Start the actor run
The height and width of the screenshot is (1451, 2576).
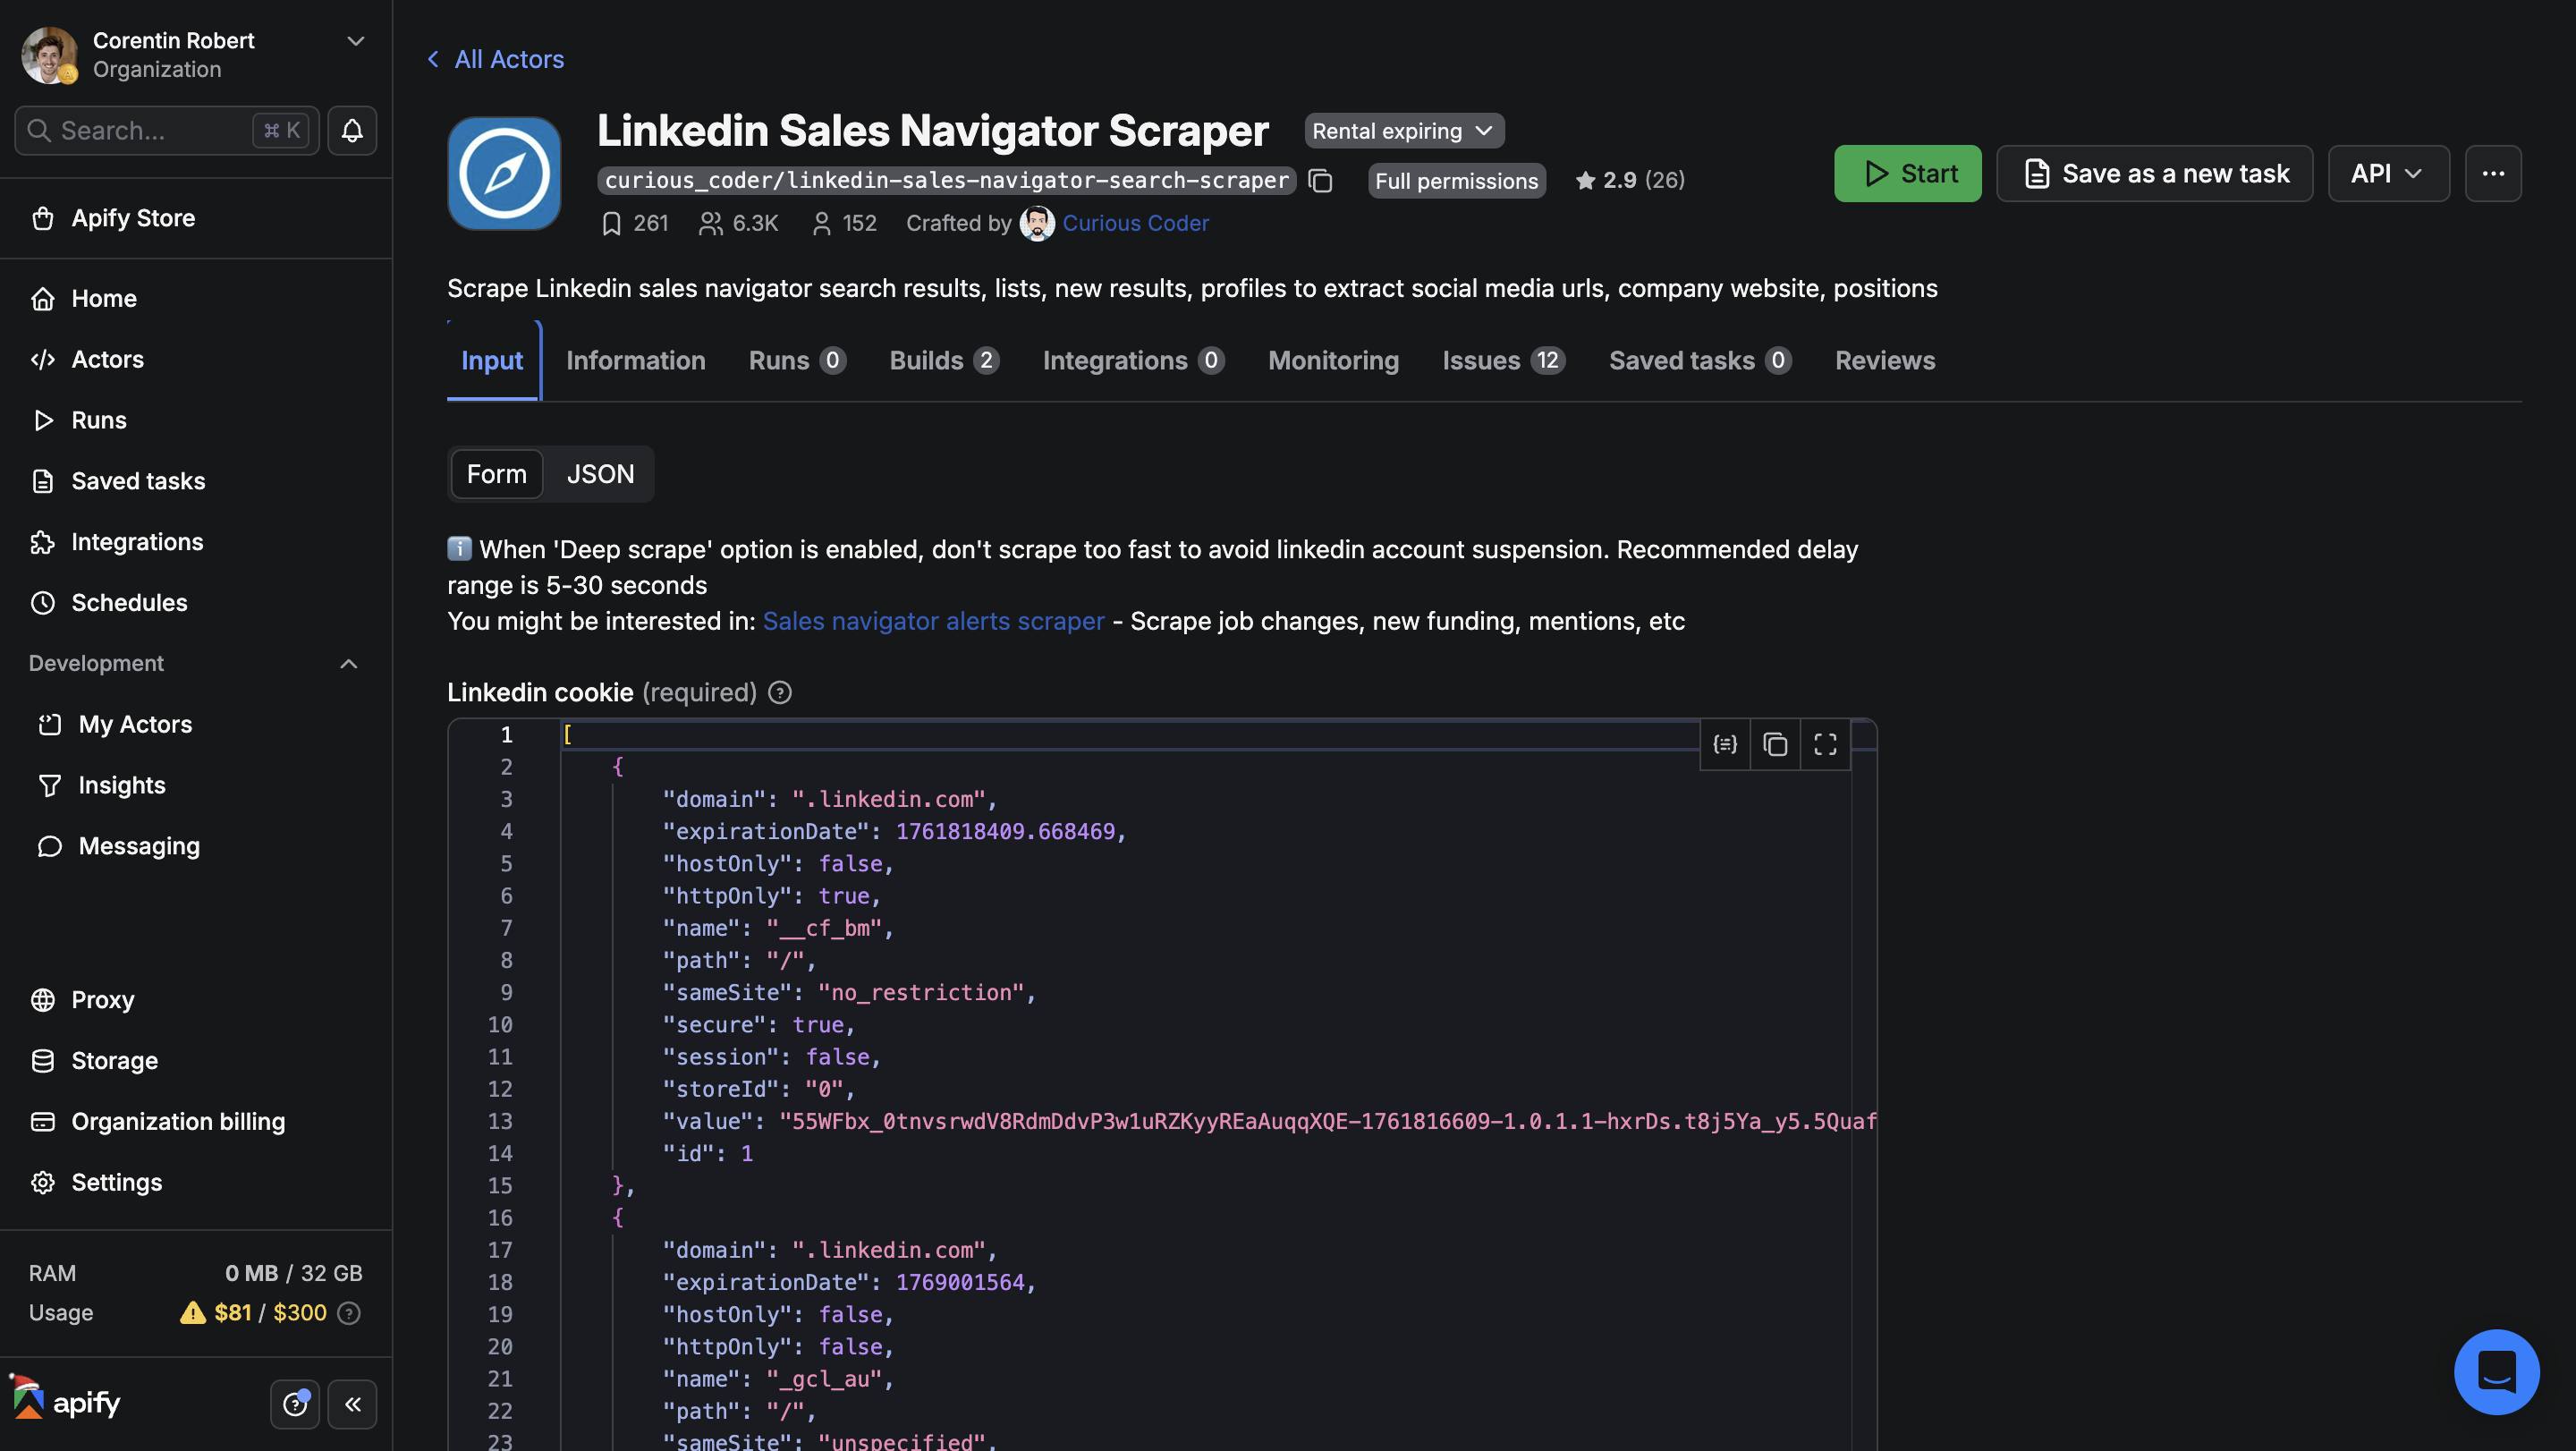[1907, 173]
